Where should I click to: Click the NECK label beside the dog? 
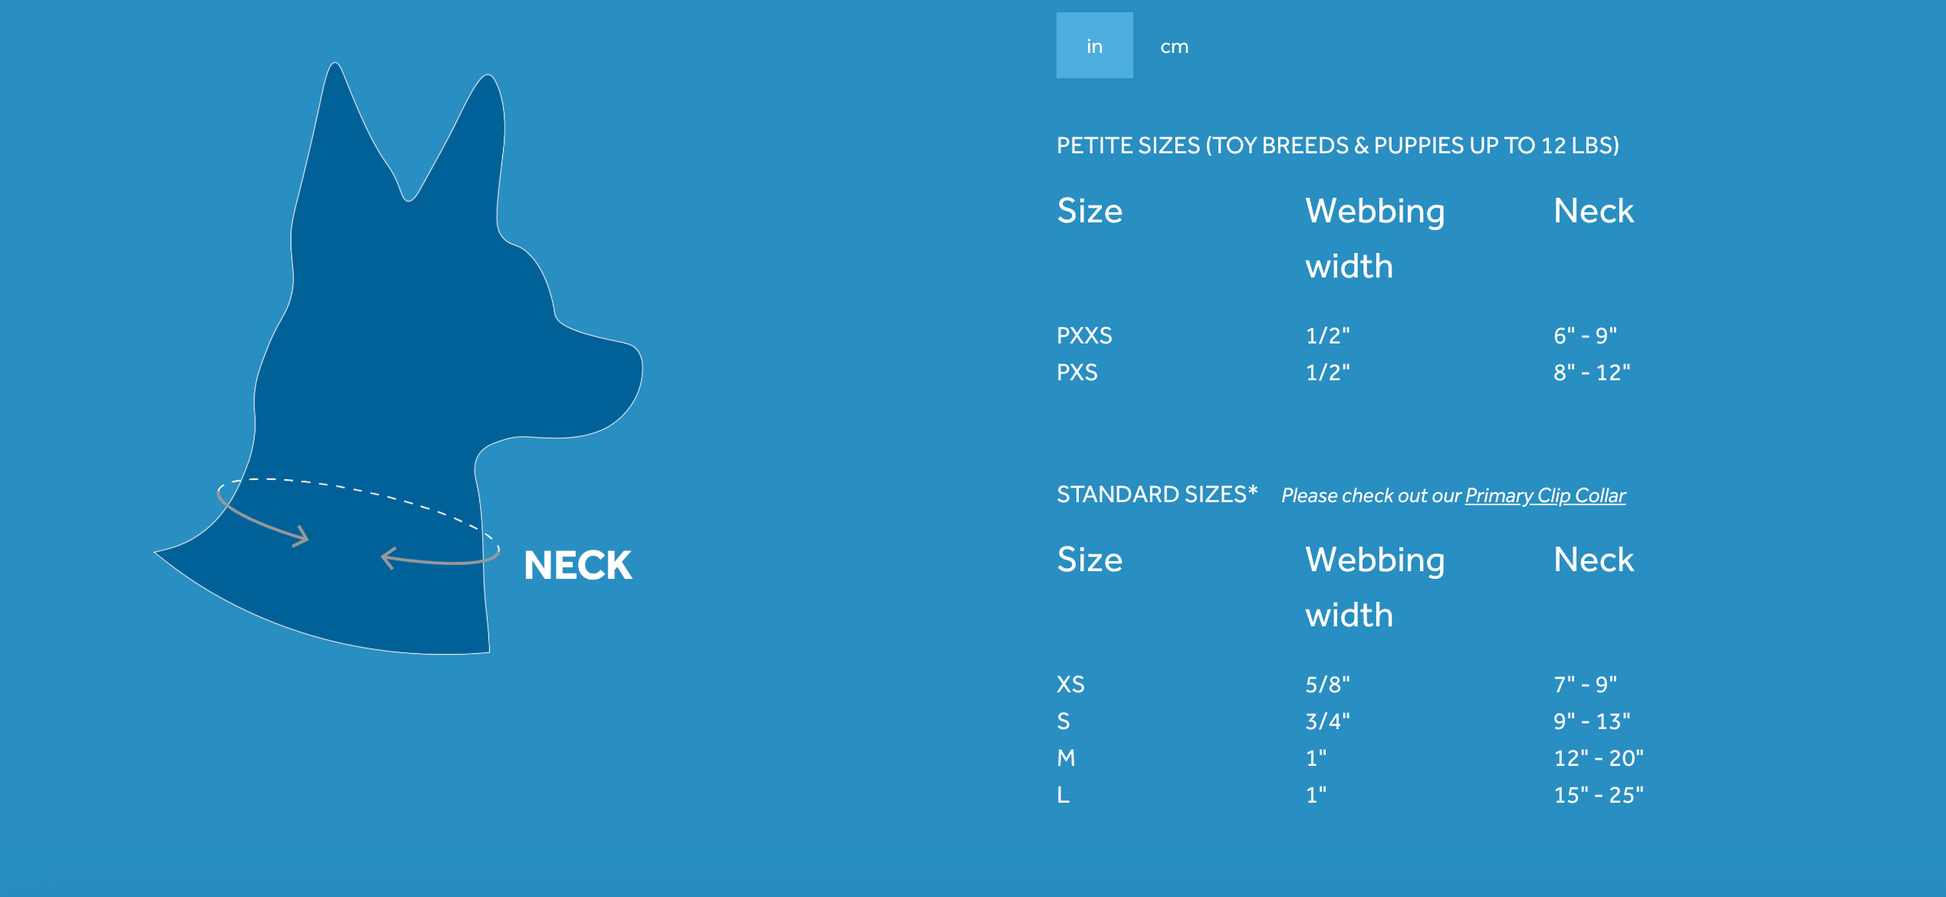577,566
